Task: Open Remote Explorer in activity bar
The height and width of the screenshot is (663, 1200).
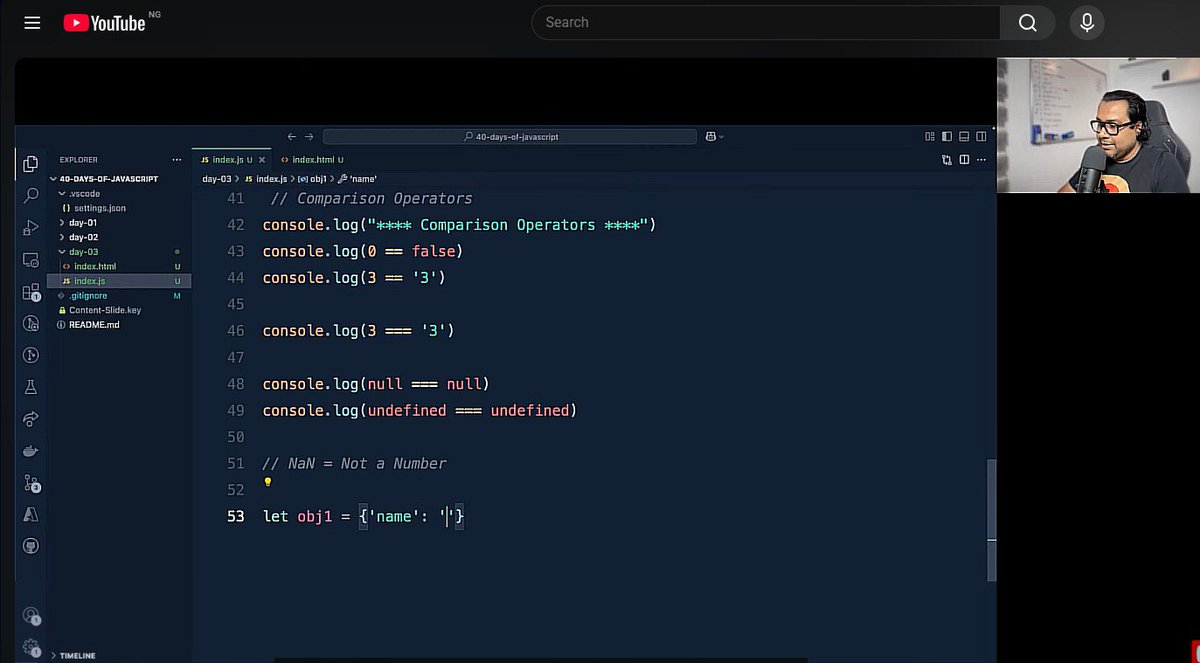Action: pos(31,259)
